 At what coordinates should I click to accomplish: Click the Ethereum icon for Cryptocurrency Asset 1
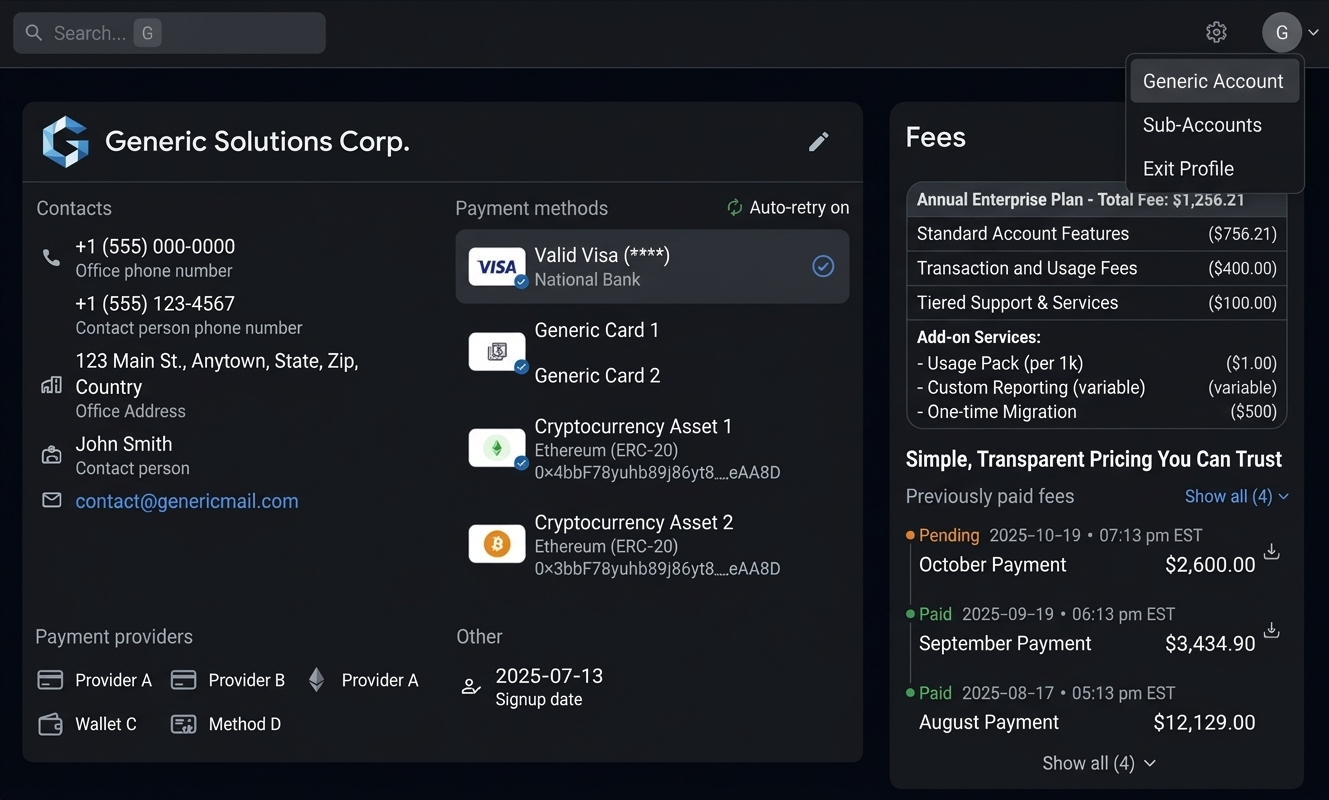[497, 448]
